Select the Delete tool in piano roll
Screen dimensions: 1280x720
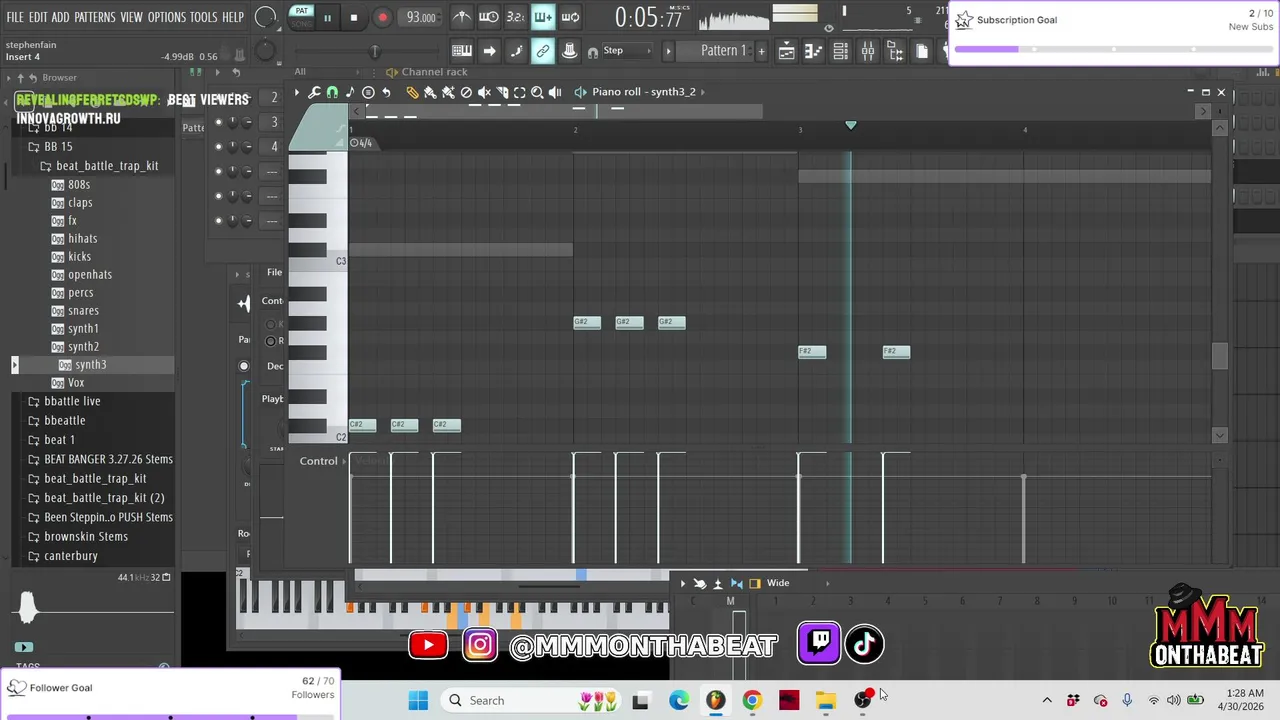(466, 92)
